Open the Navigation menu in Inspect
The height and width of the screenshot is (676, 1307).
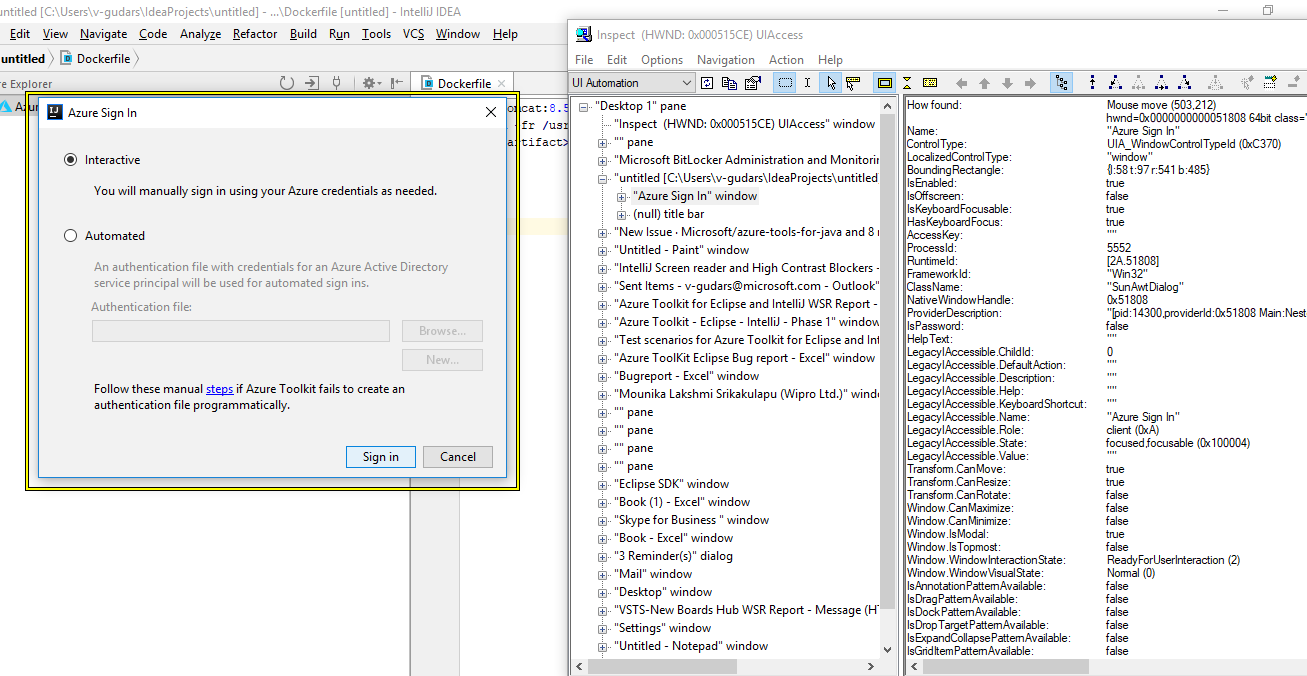tap(726, 59)
